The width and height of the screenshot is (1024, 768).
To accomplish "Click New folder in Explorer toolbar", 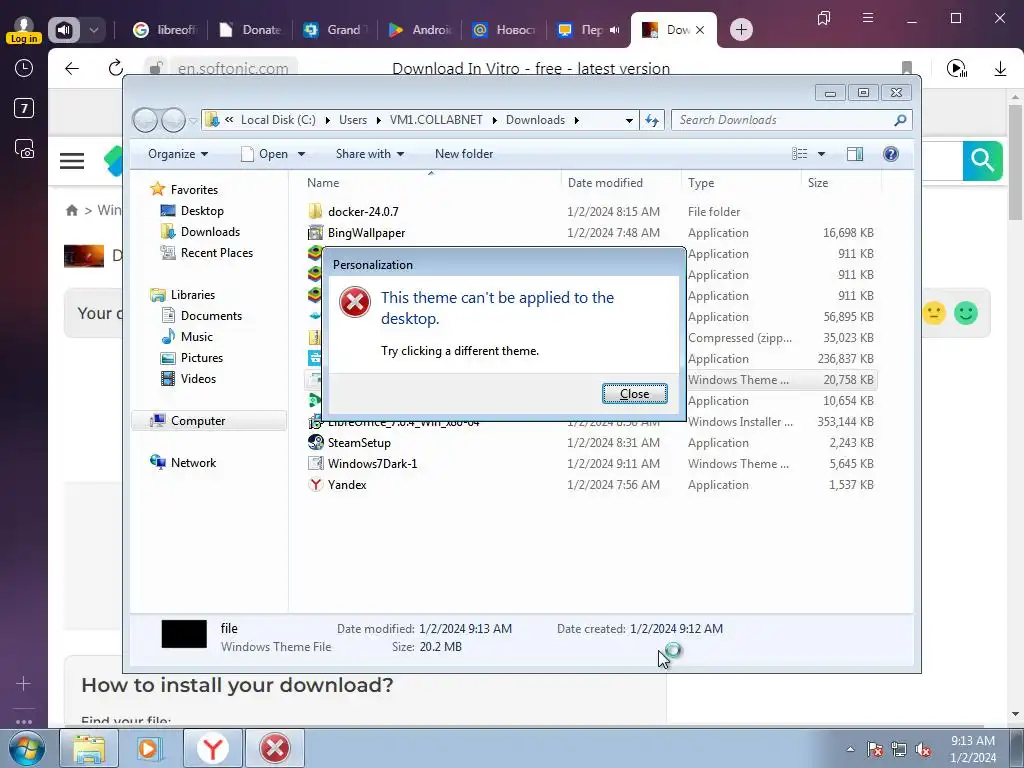I will (464, 154).
